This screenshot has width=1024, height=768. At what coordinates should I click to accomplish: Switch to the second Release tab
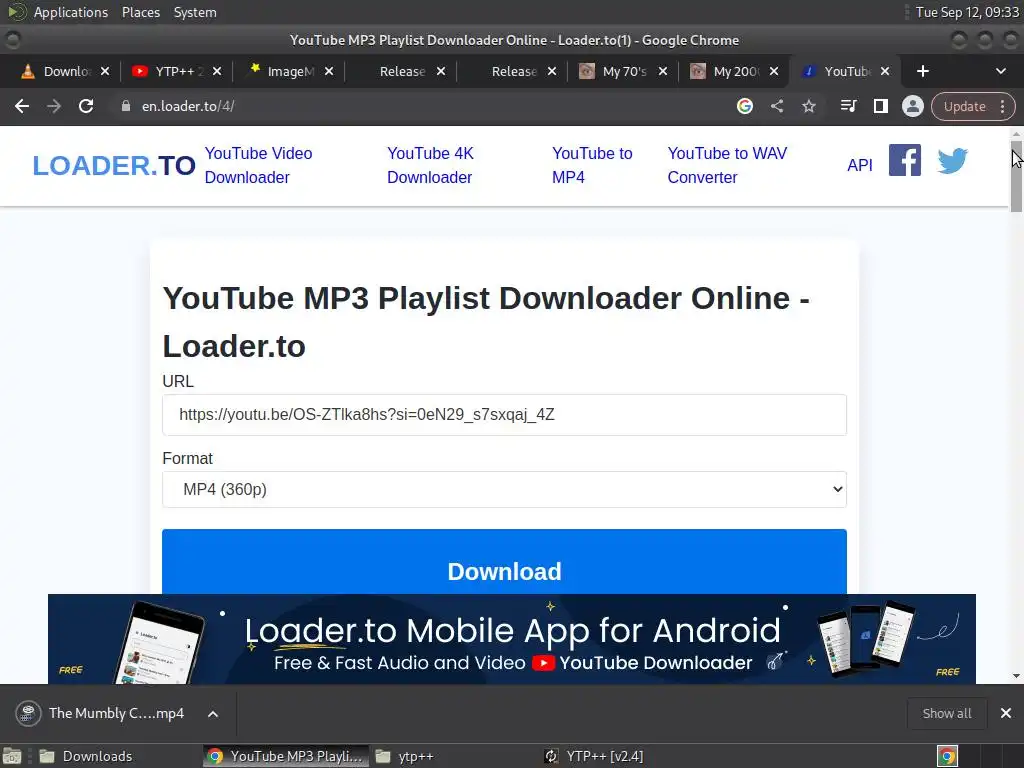pyautogui.click(x=511, y=71)
